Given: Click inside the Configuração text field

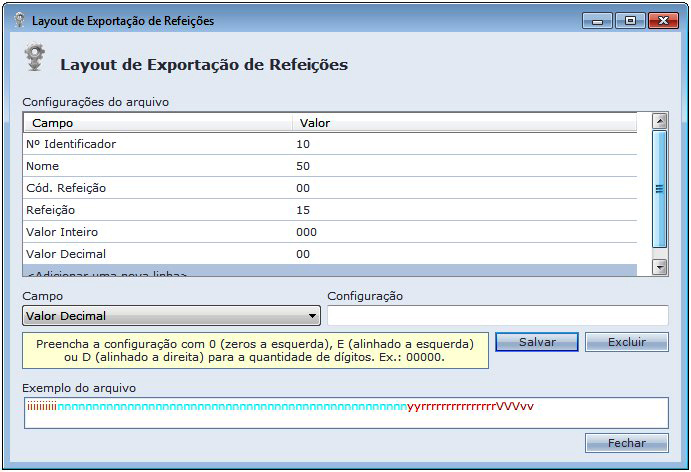Looking at the screenshot, I should (497, 316).
